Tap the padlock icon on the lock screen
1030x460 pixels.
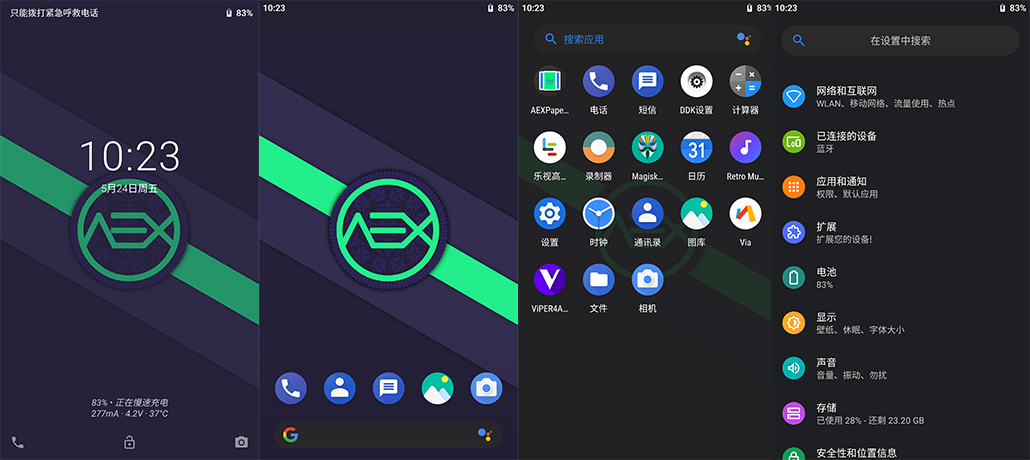click(x=129, y=442)
